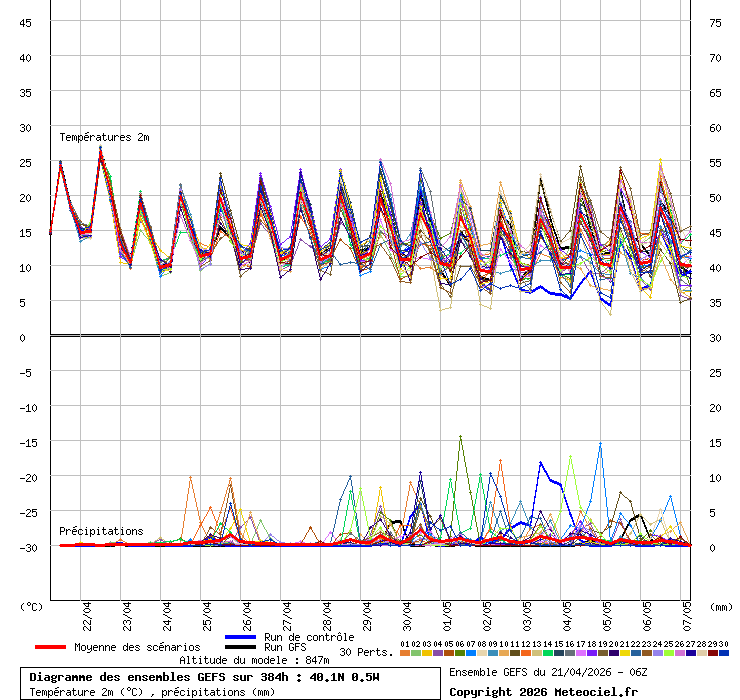
Task: Select perturbation 01 orange swatch
Action: point(405,653)
